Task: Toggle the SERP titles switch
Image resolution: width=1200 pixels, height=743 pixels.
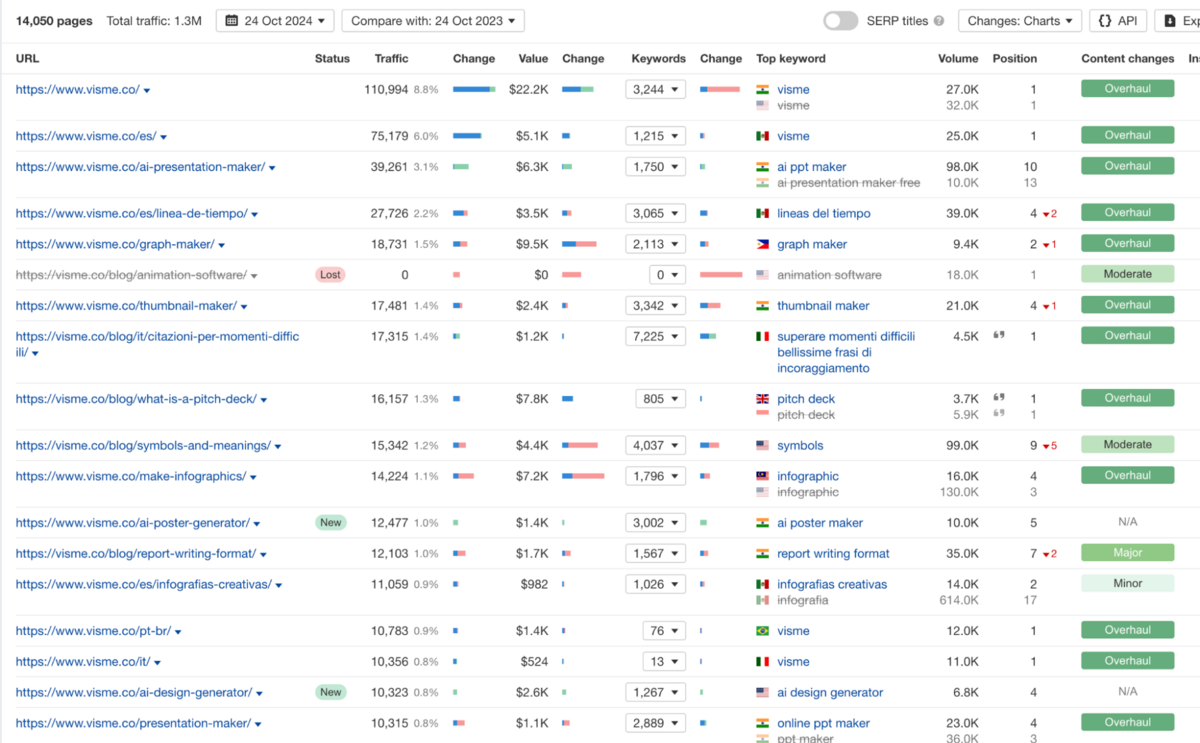Action: [841, 21]
